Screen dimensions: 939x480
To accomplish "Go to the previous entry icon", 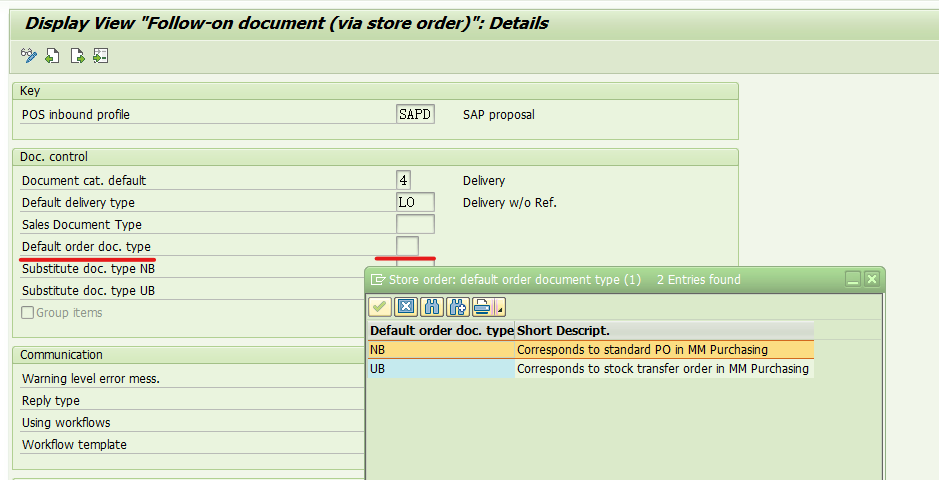I will (53, 56).
